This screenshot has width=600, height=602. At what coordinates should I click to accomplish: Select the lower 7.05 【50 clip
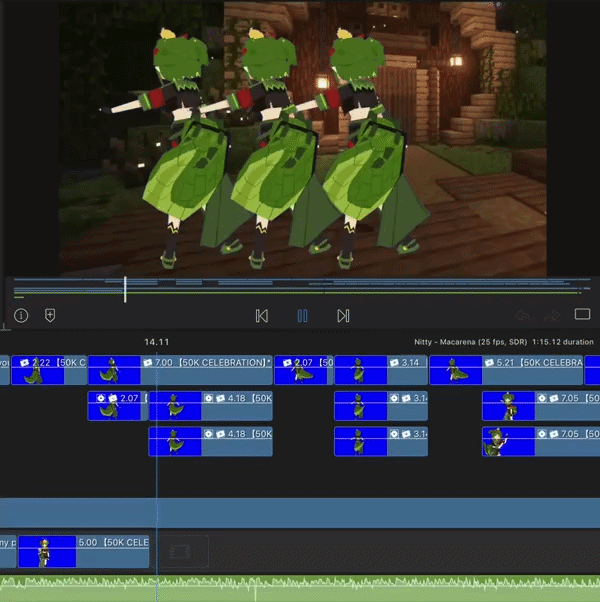pos(541,442)
